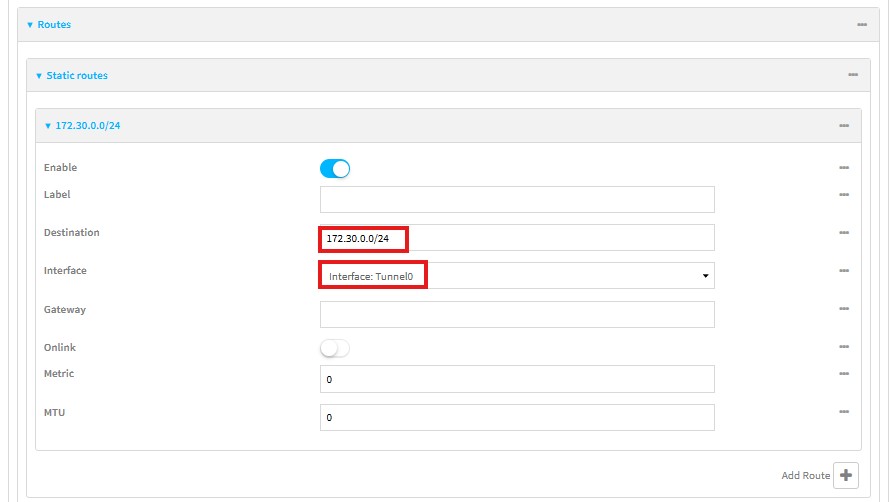Click the minus icon on Static routes header
Image resolution: width=895 pixels, height=502 pixels.
pos(852,75)
